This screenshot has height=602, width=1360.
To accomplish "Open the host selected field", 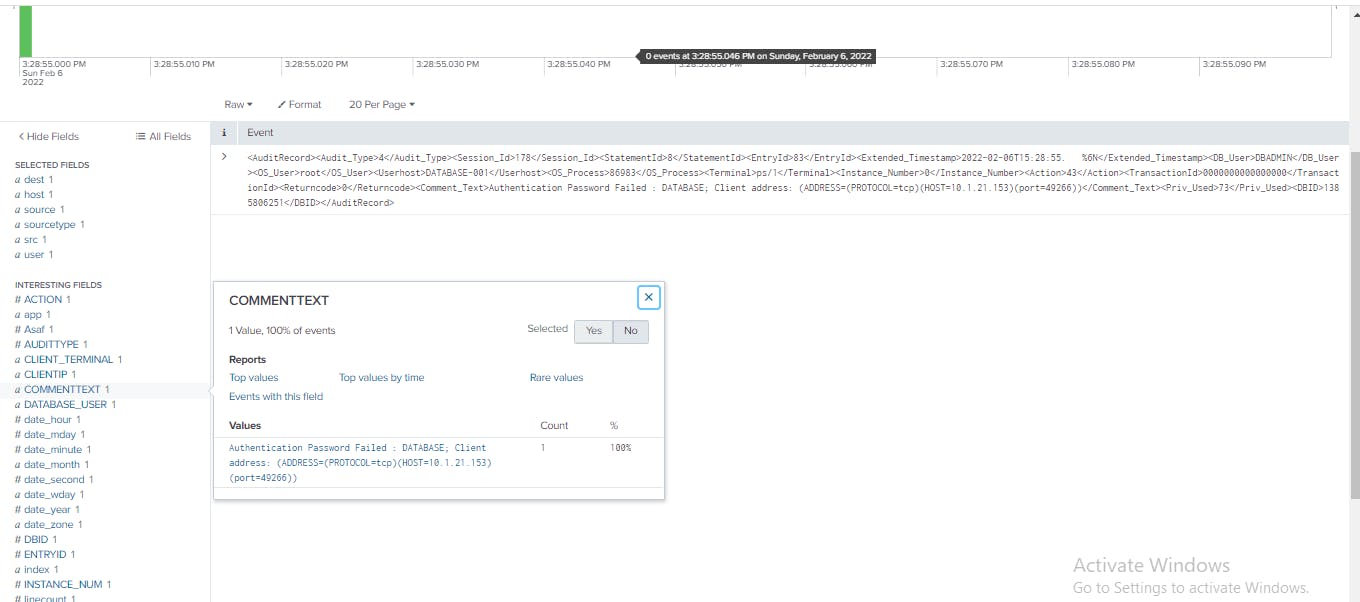I will [34, 195].
